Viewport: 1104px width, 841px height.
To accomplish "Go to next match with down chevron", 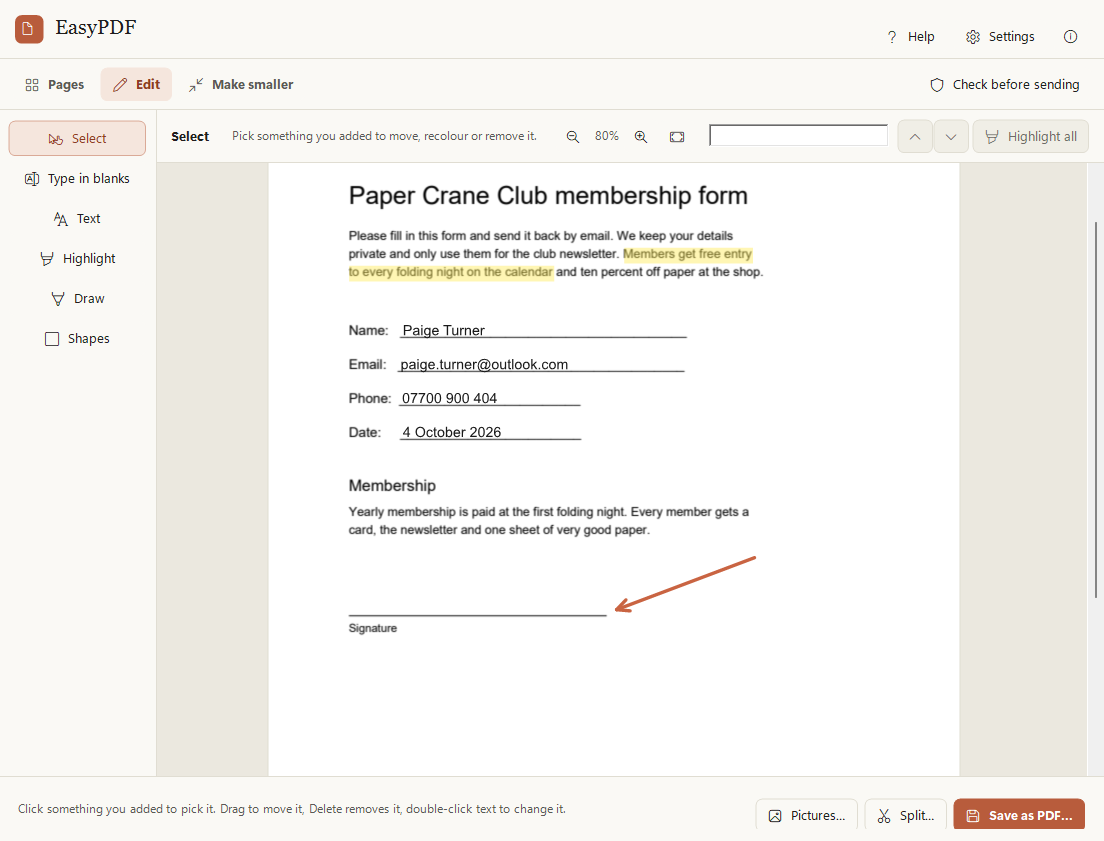I will click(951, 137).
